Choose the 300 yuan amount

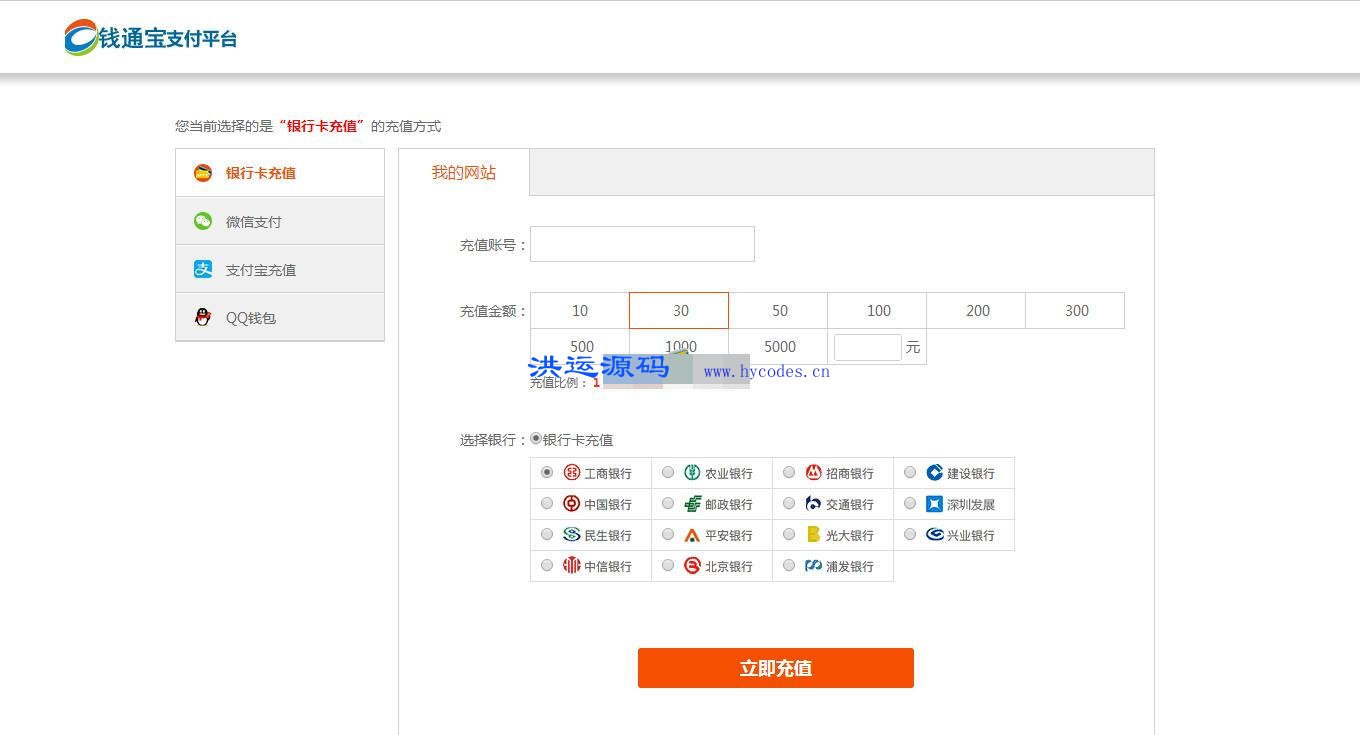coord(1075,310)
